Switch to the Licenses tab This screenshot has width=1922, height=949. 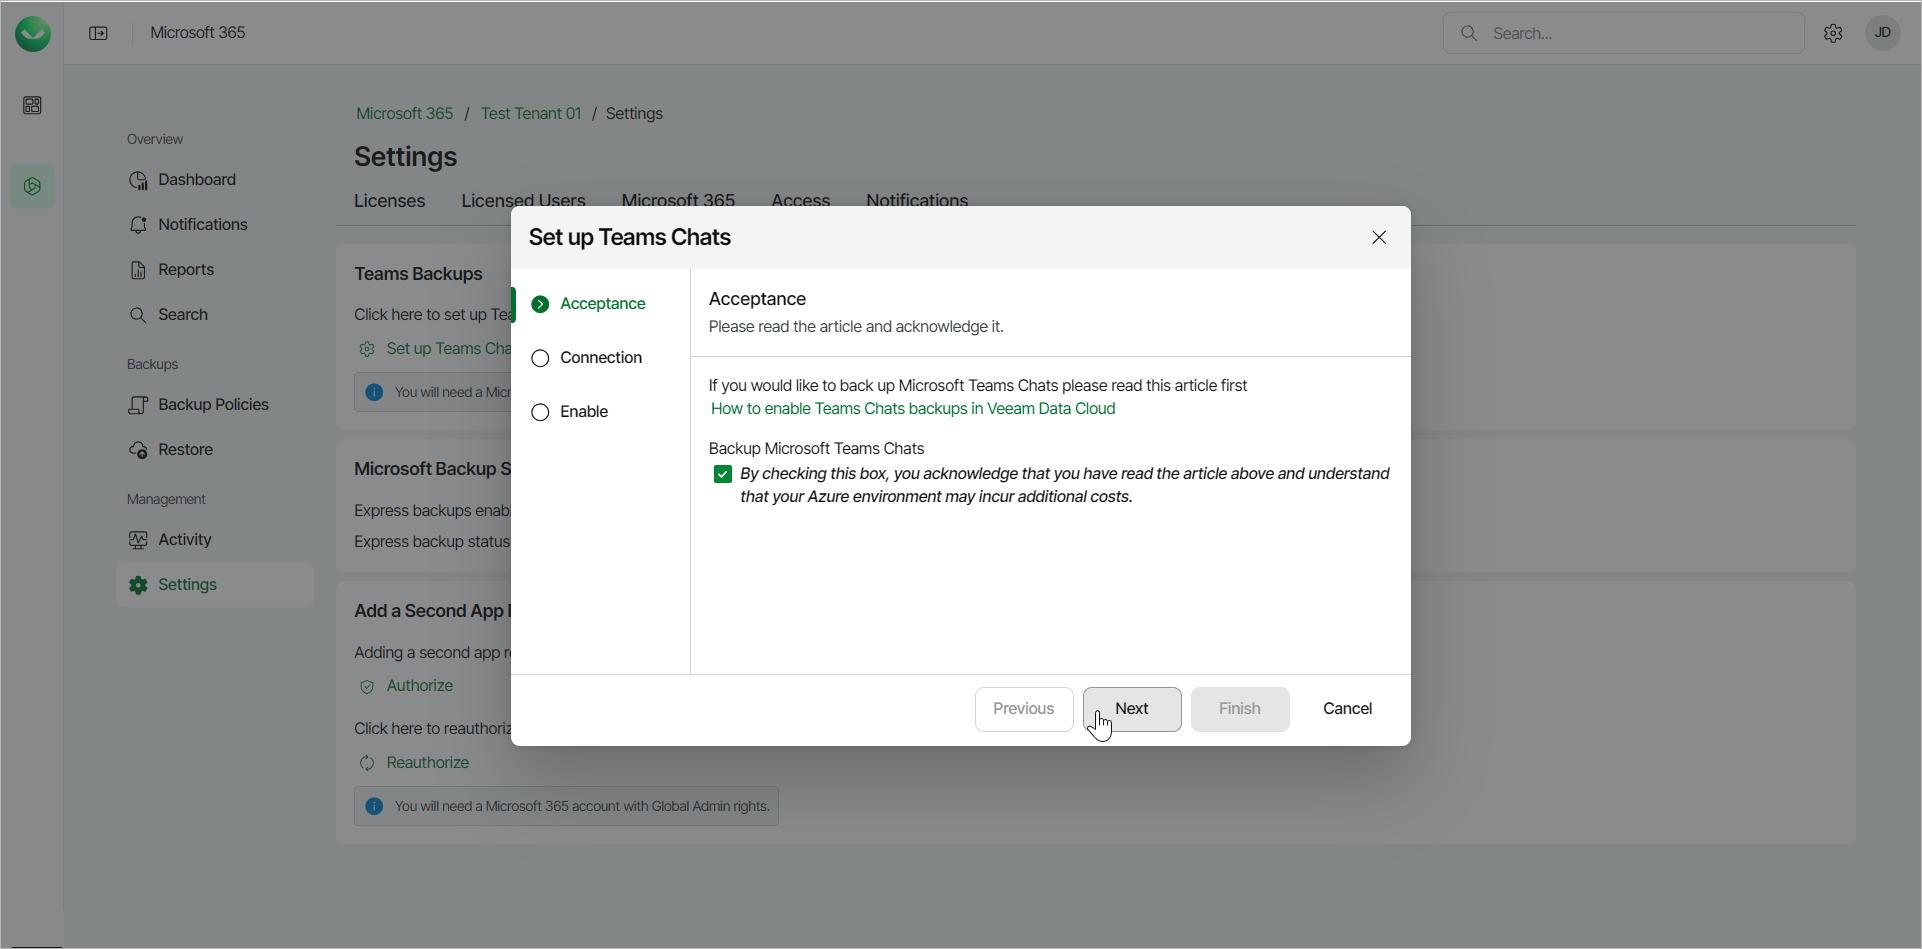[x=389, y=201]
